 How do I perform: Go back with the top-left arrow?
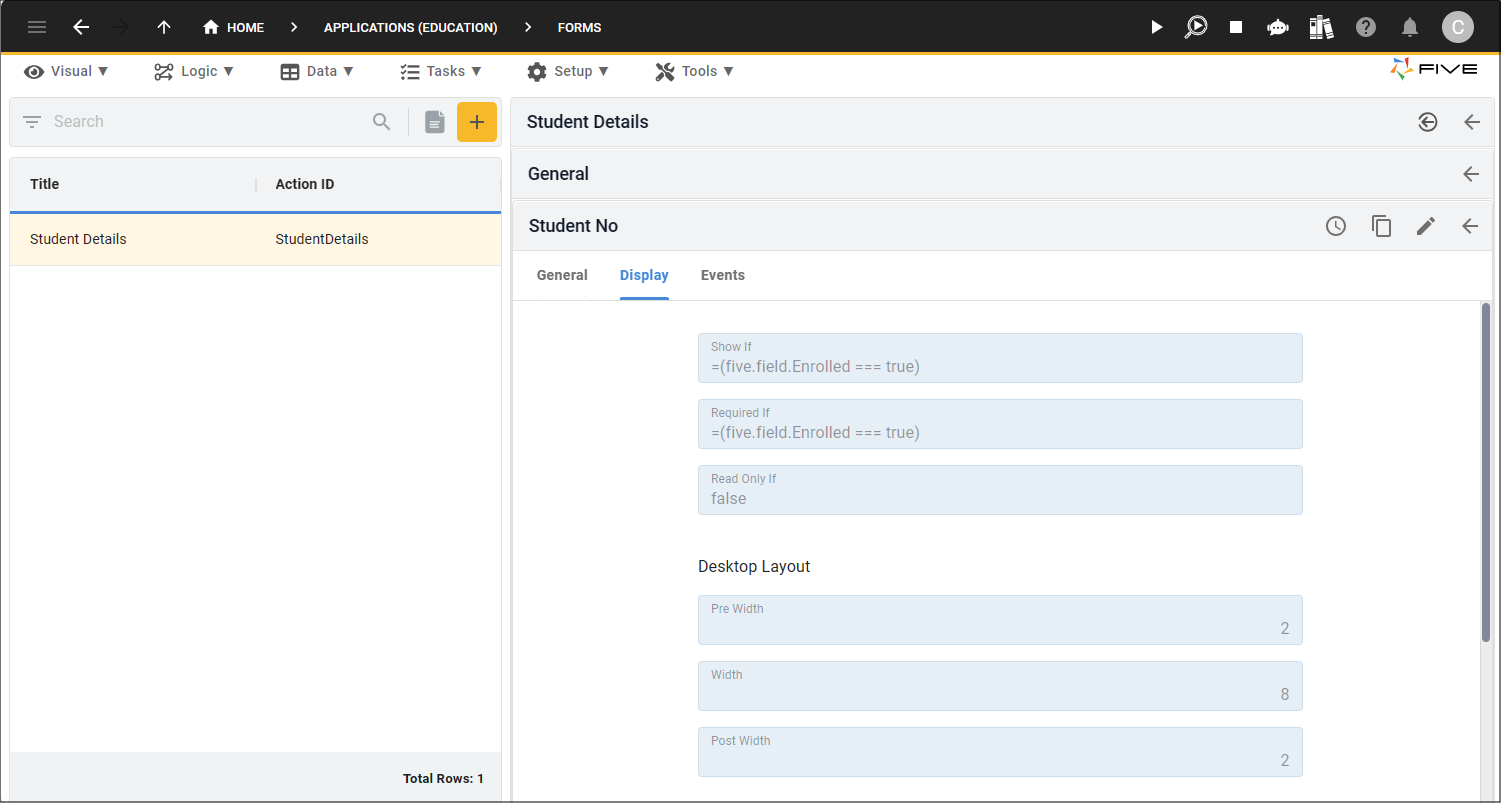(x=81, y=27)
